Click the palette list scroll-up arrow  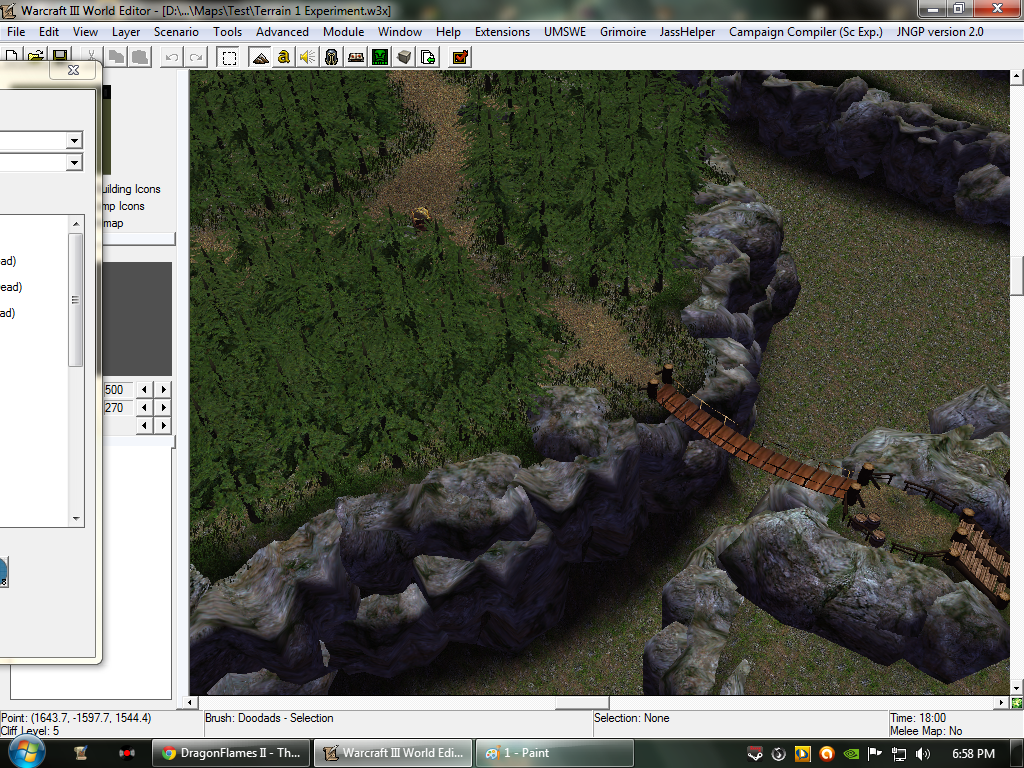coord(76,224)
